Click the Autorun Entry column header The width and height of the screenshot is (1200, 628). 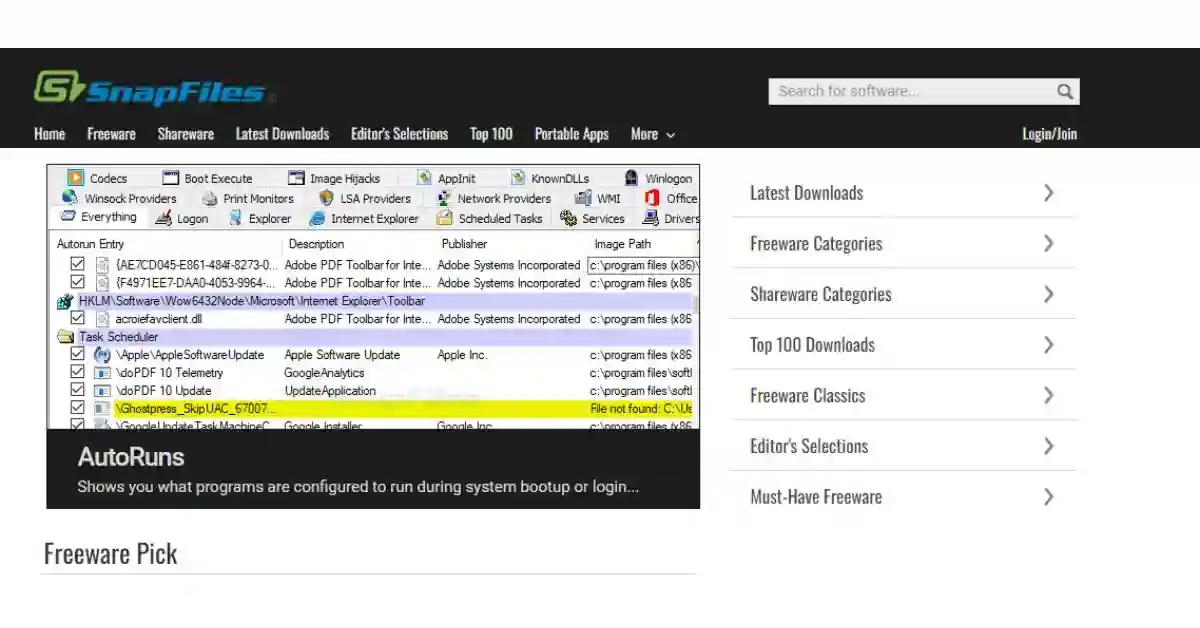point(91,244)
